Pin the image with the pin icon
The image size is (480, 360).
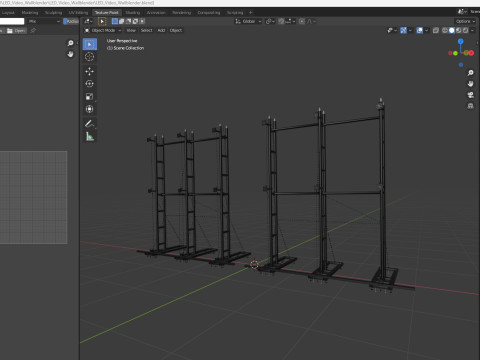click(33, 31)
